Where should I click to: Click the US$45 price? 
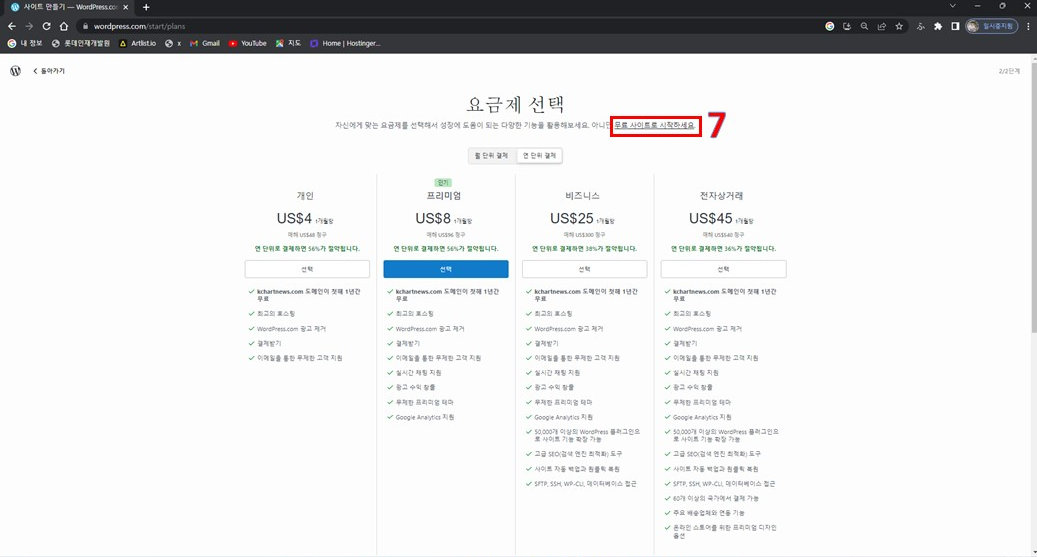tap(711, 218)
